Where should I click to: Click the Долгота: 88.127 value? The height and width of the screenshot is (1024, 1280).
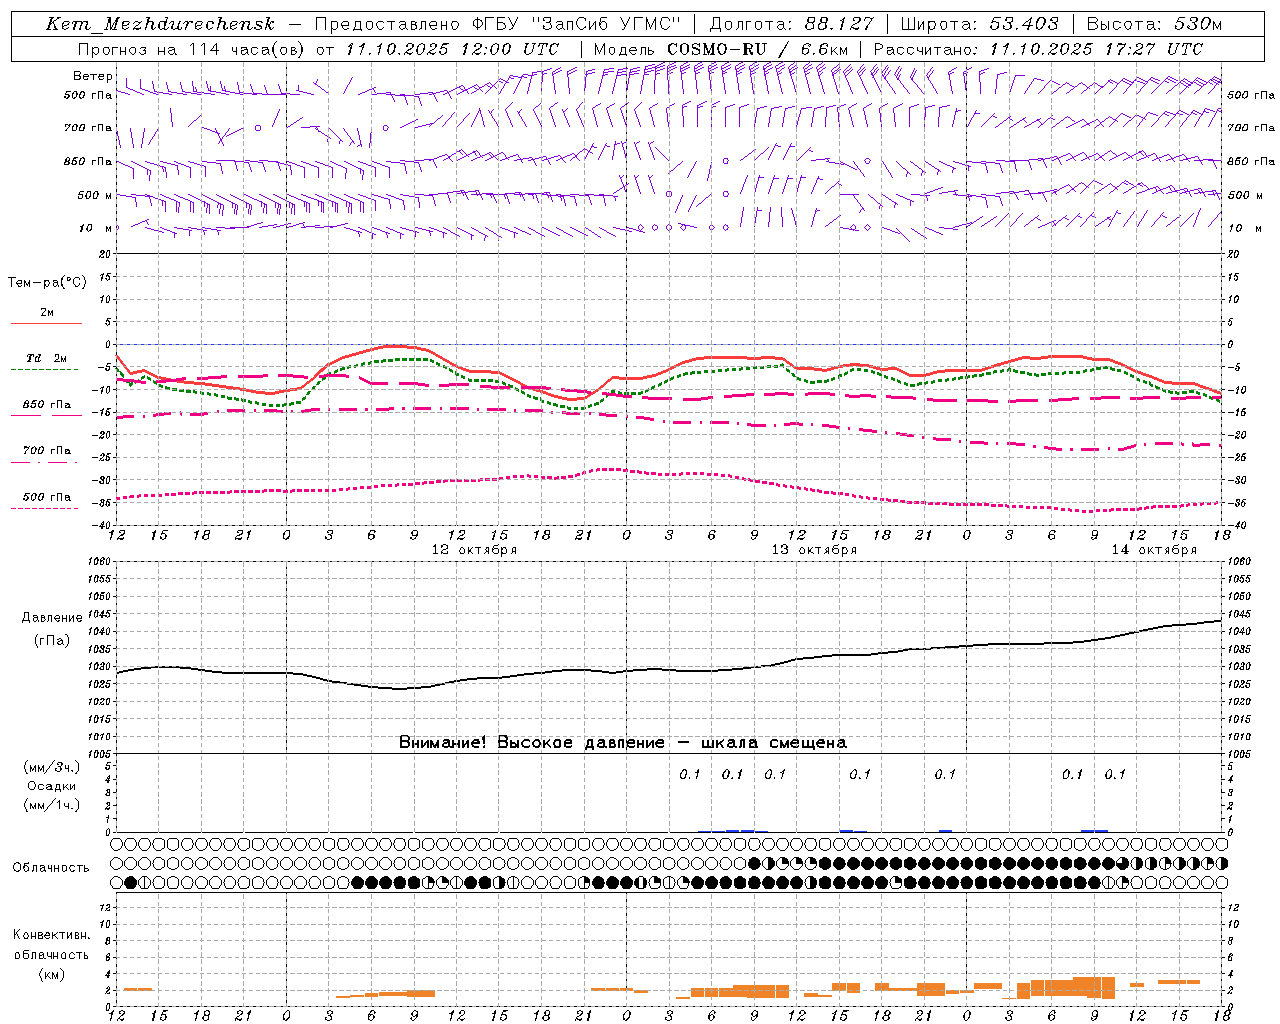click(x=791, y=24)
